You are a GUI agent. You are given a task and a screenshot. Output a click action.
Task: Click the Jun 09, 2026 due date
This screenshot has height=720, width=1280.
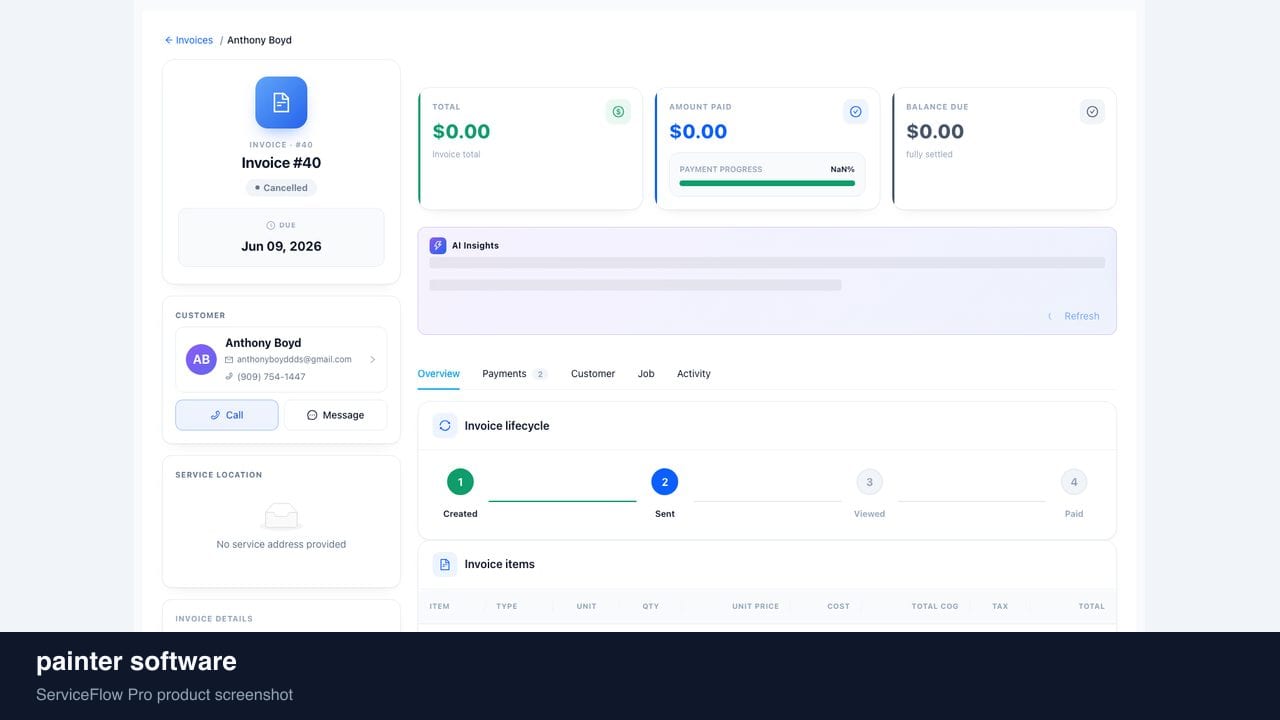(281, 246)
